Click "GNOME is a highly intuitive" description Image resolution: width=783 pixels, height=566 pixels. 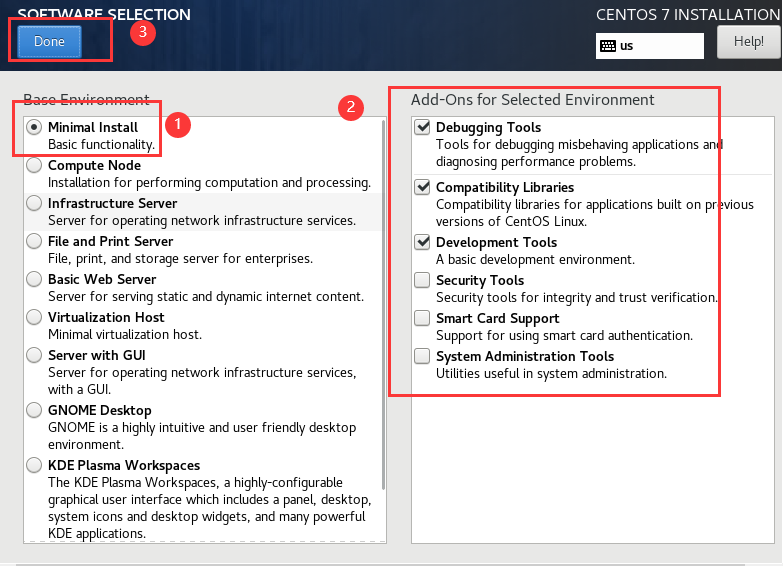pyautogui.click(x=202, y=436)
